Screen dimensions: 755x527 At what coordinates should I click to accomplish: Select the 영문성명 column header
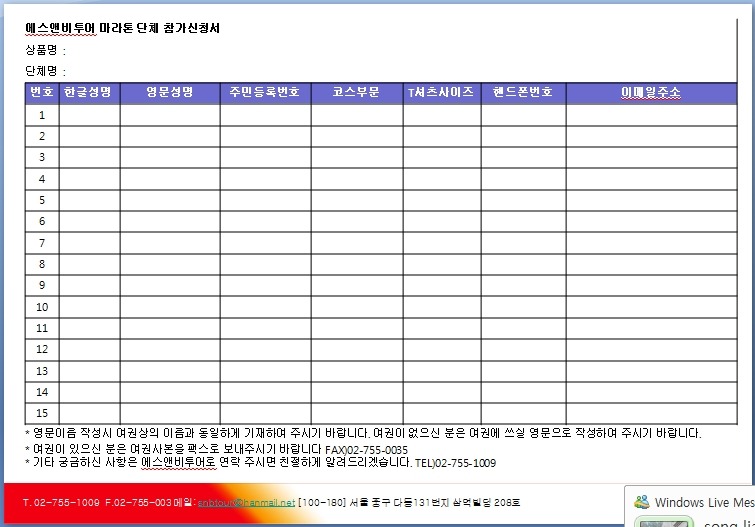click(170, 93)
